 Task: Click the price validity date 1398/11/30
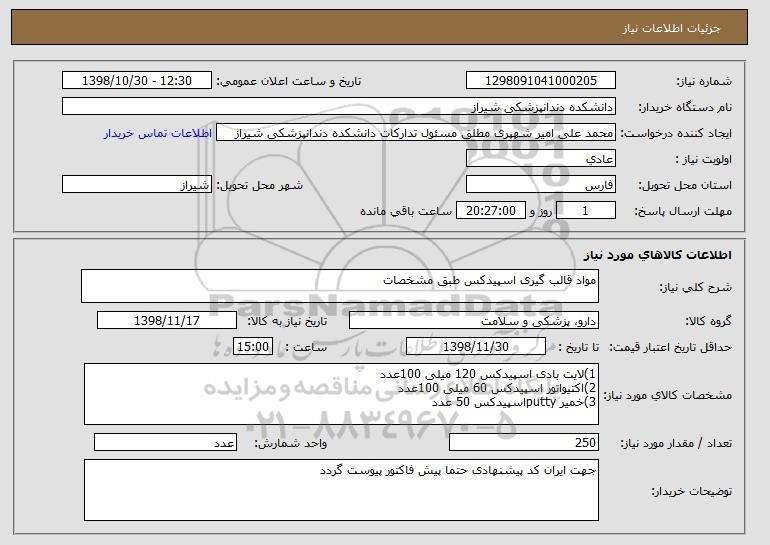(476, 347)
